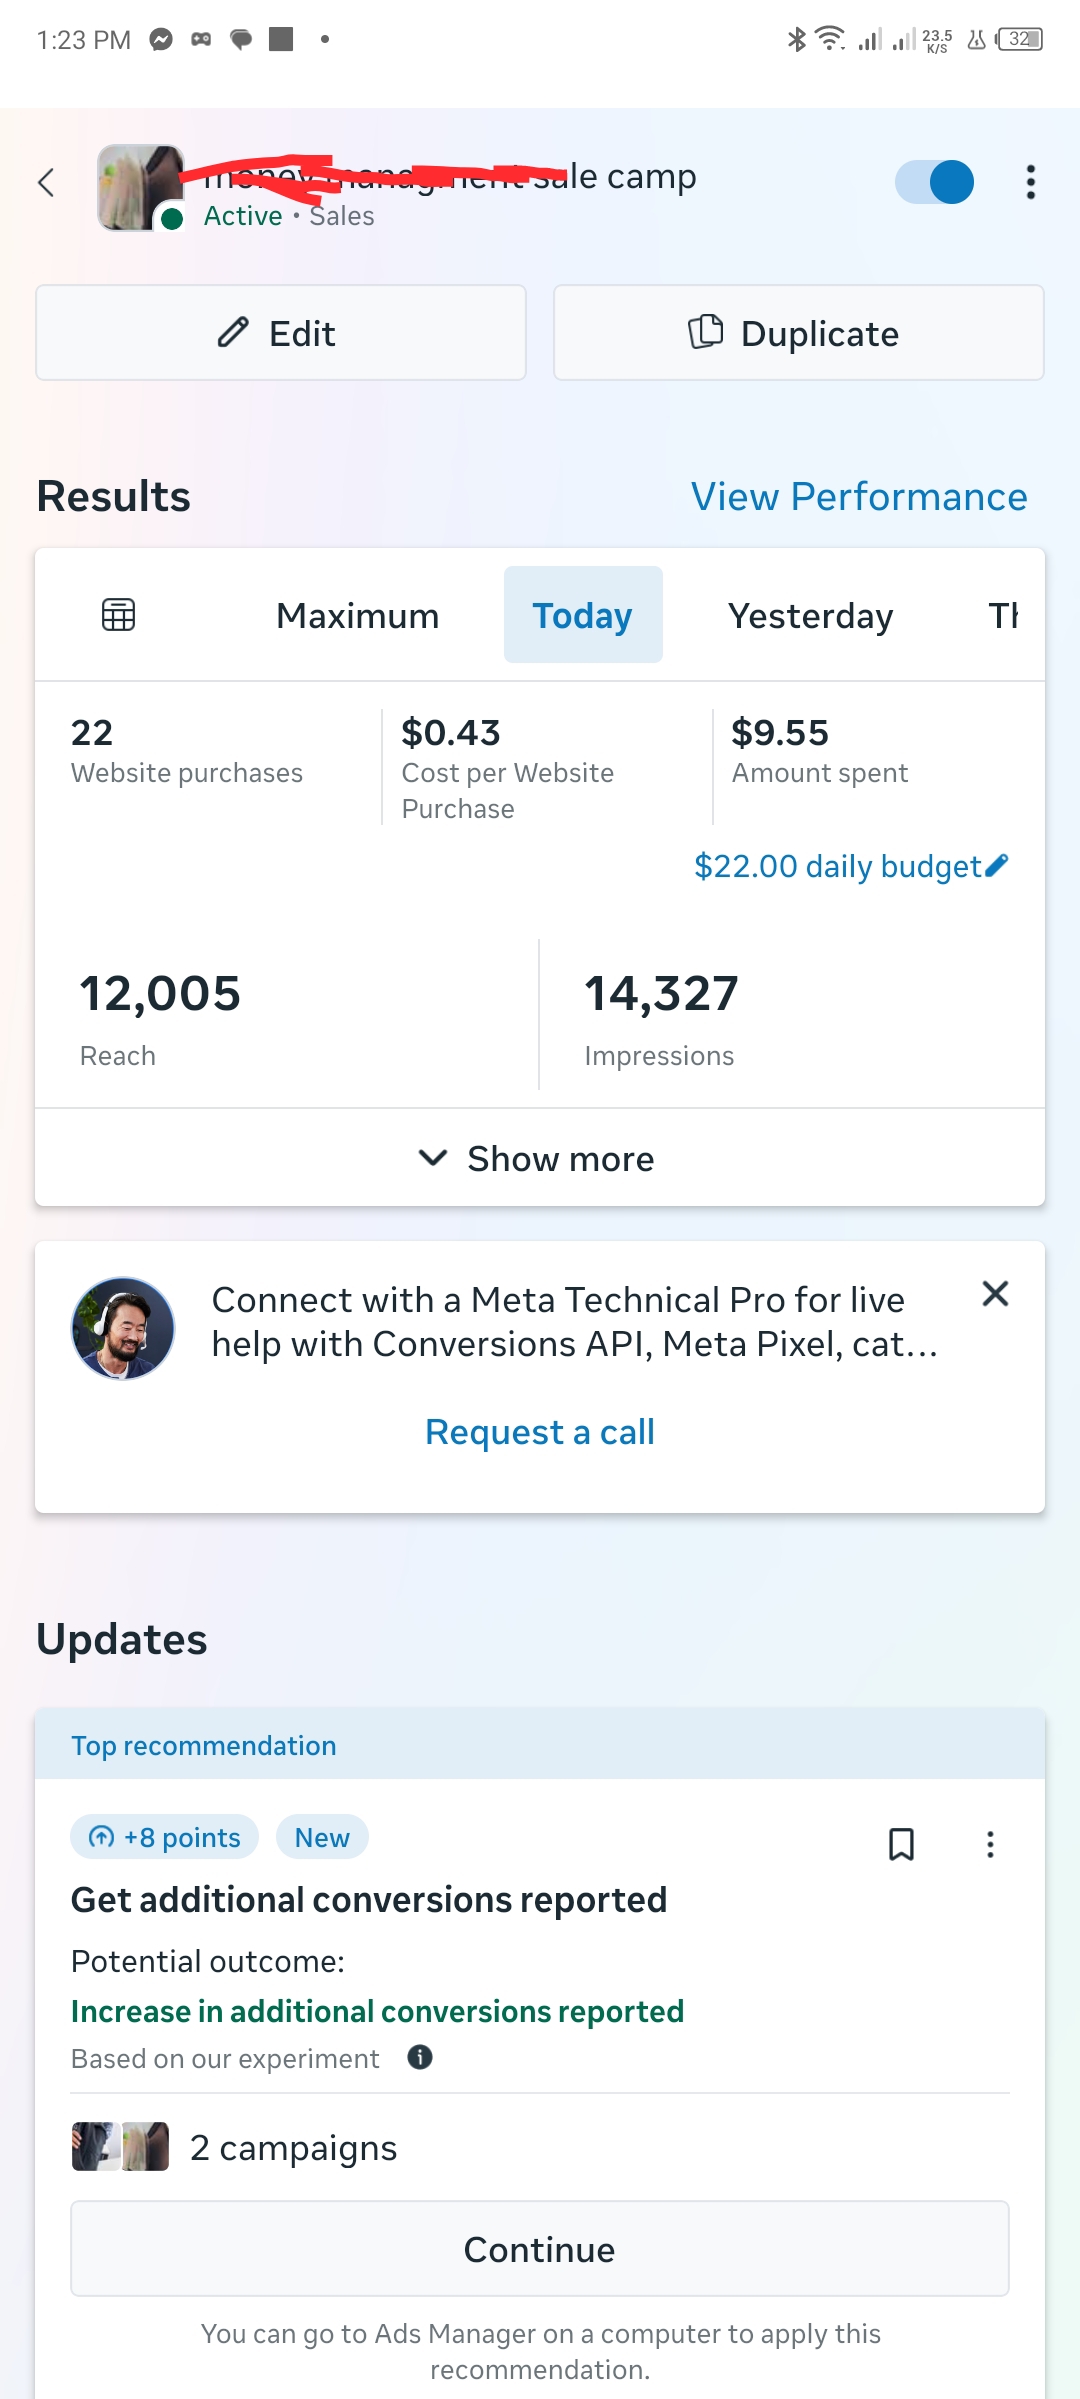Tap the Messenger notification icon in status bar
1080x2399 pixels.
pos(161,40)
